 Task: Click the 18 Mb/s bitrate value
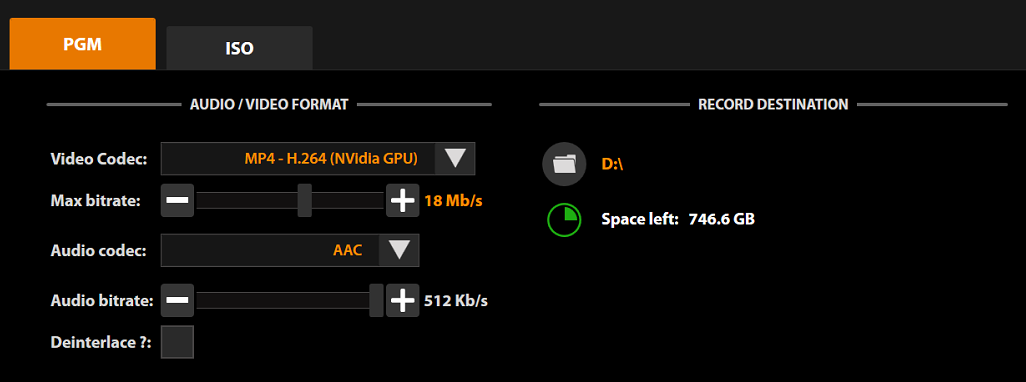click(453, 200)
